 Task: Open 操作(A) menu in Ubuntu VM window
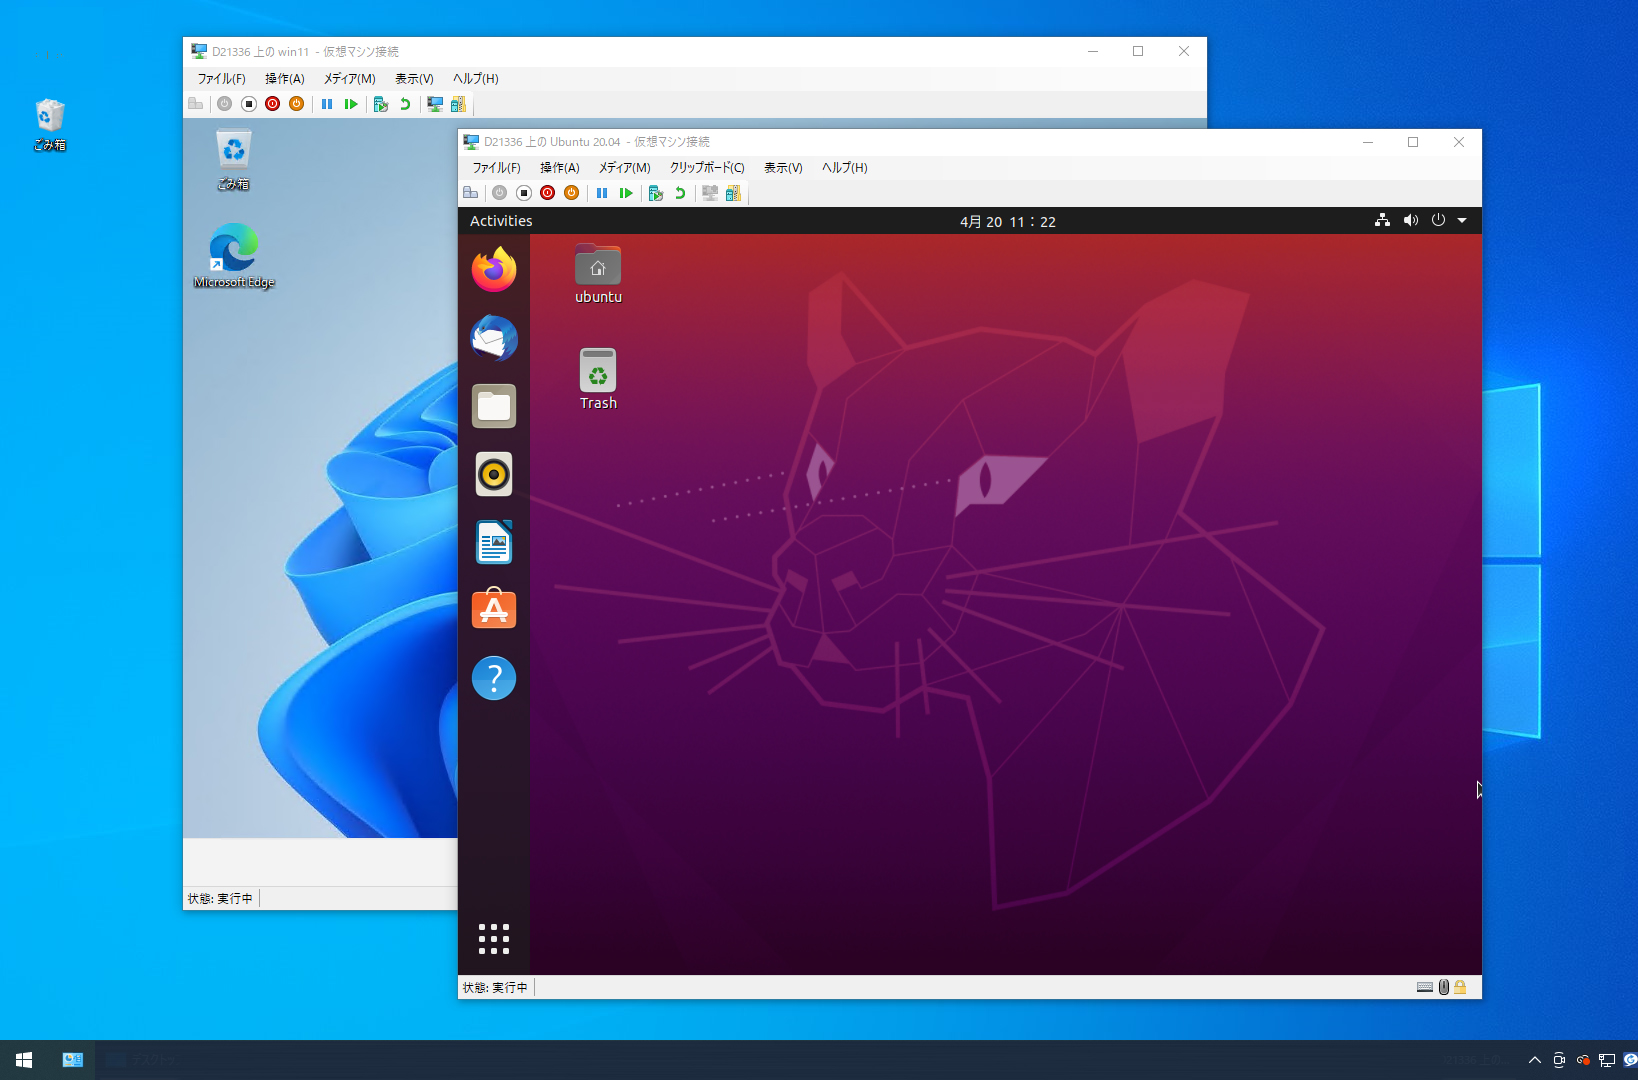[x=559, y=168]
